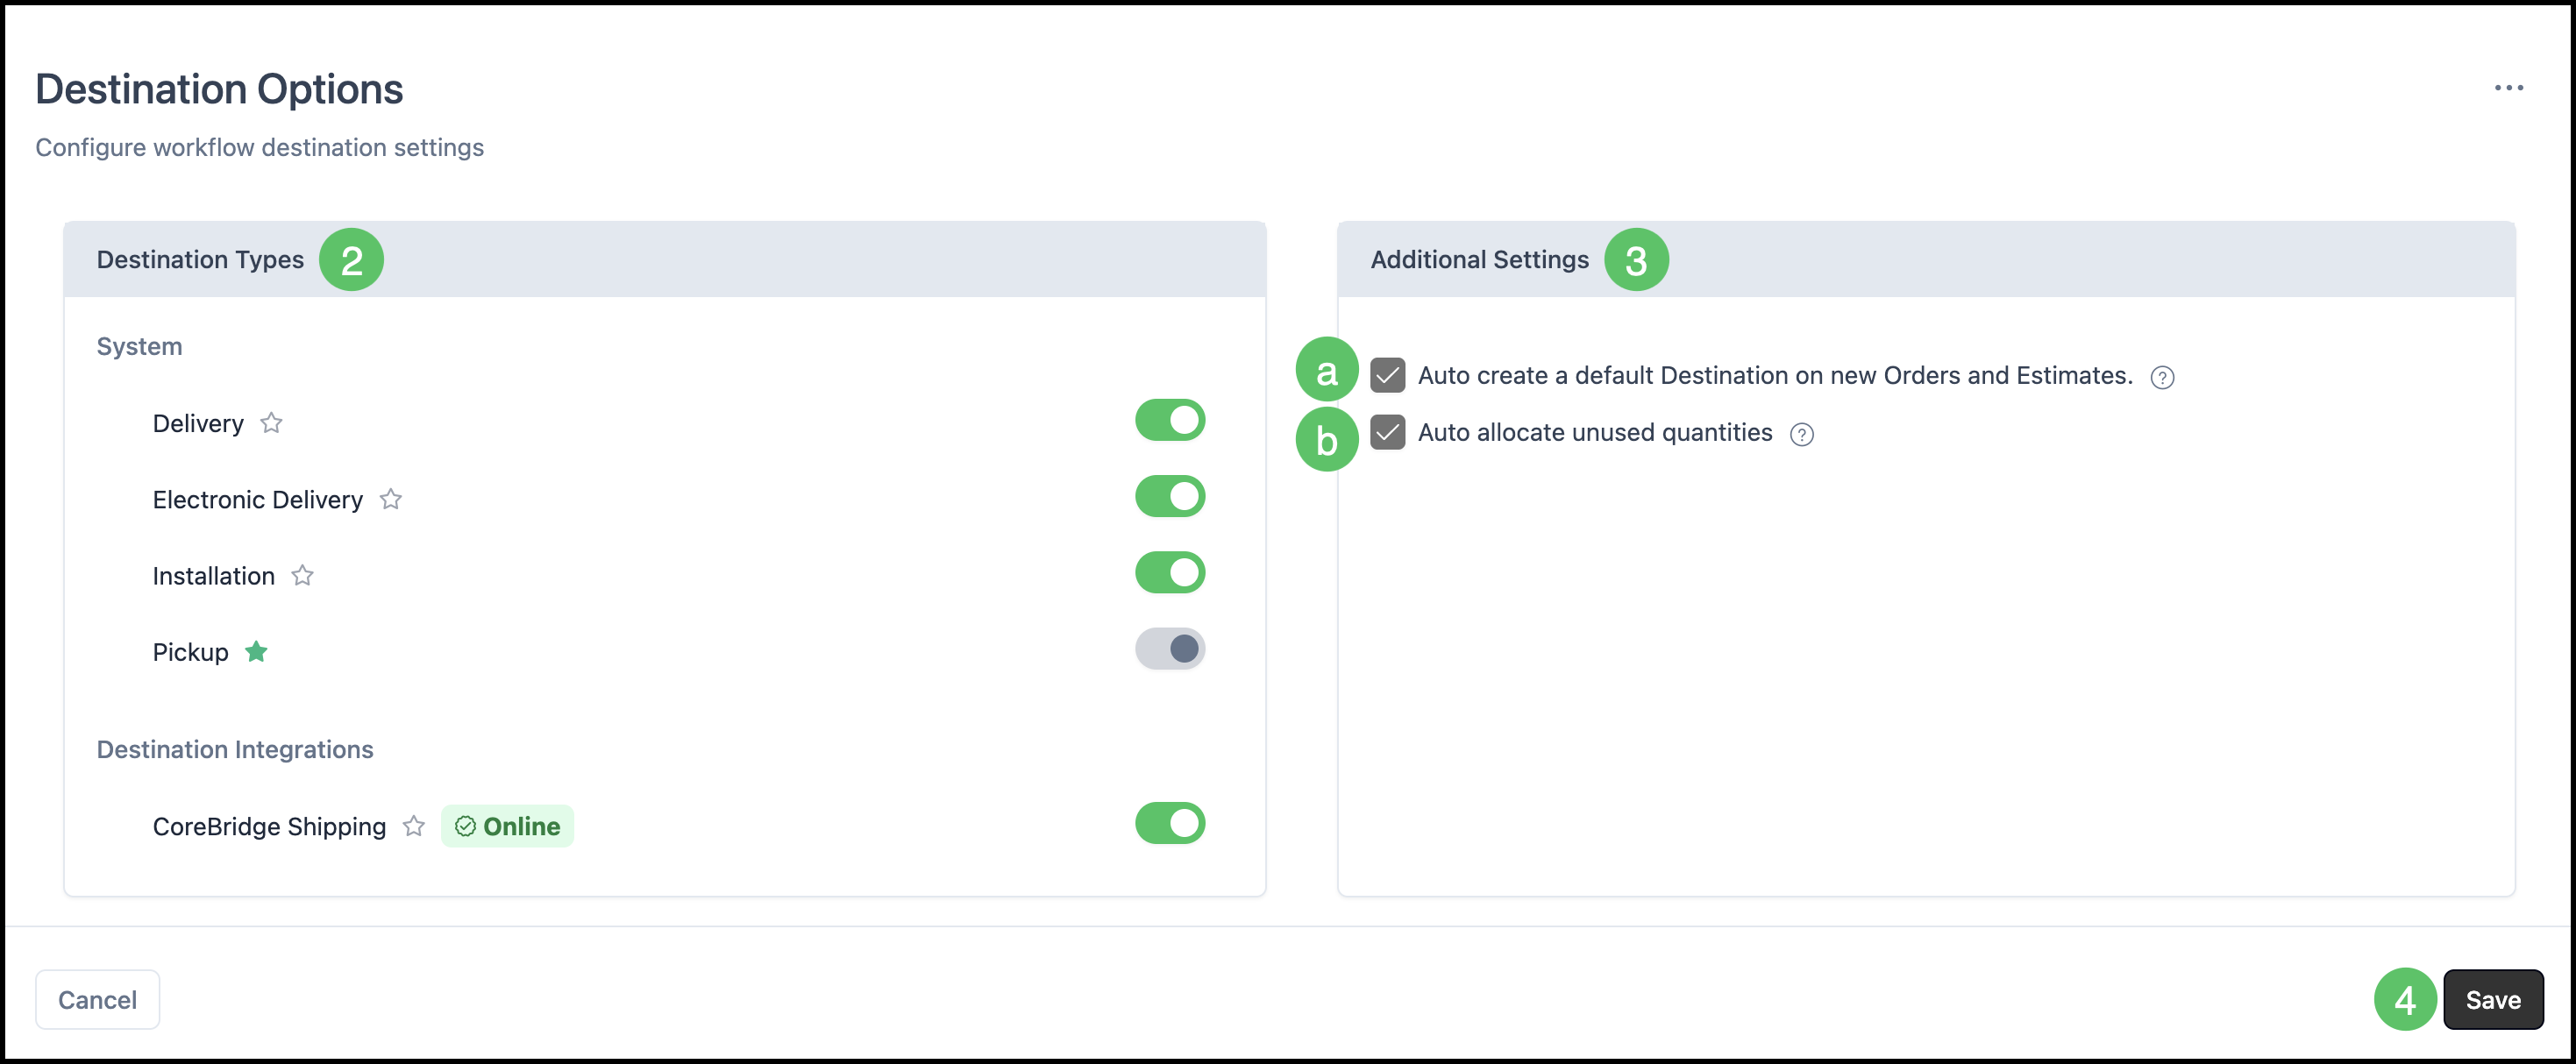Star the Electronic Delivery destination type

click(x=391, y=499)
